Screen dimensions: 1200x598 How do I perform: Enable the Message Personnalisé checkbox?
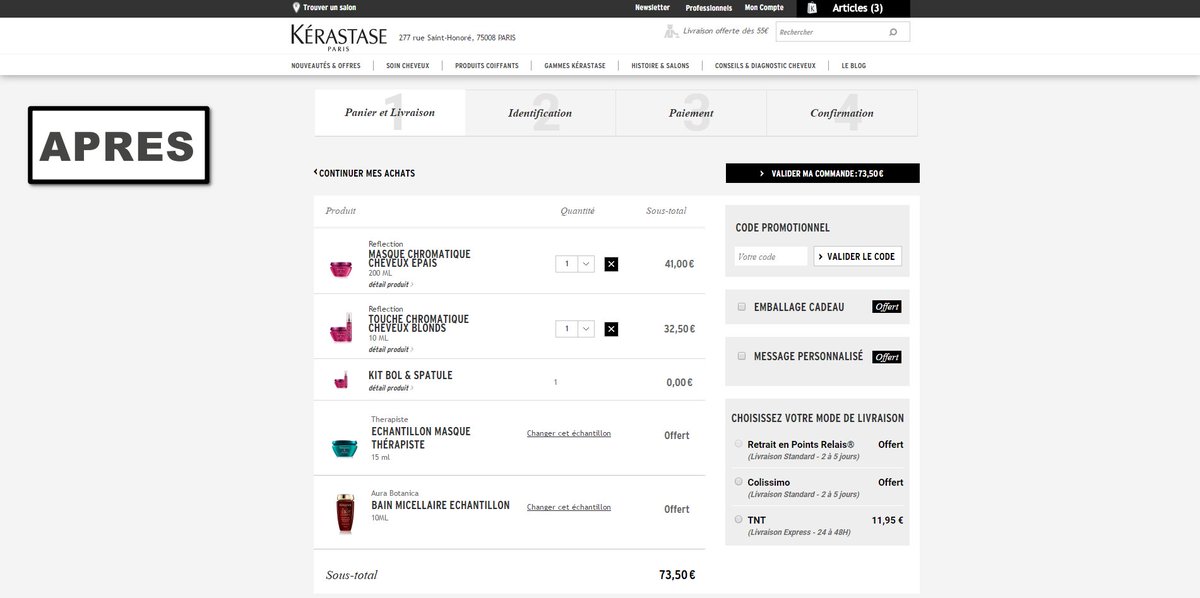point(741,356)
